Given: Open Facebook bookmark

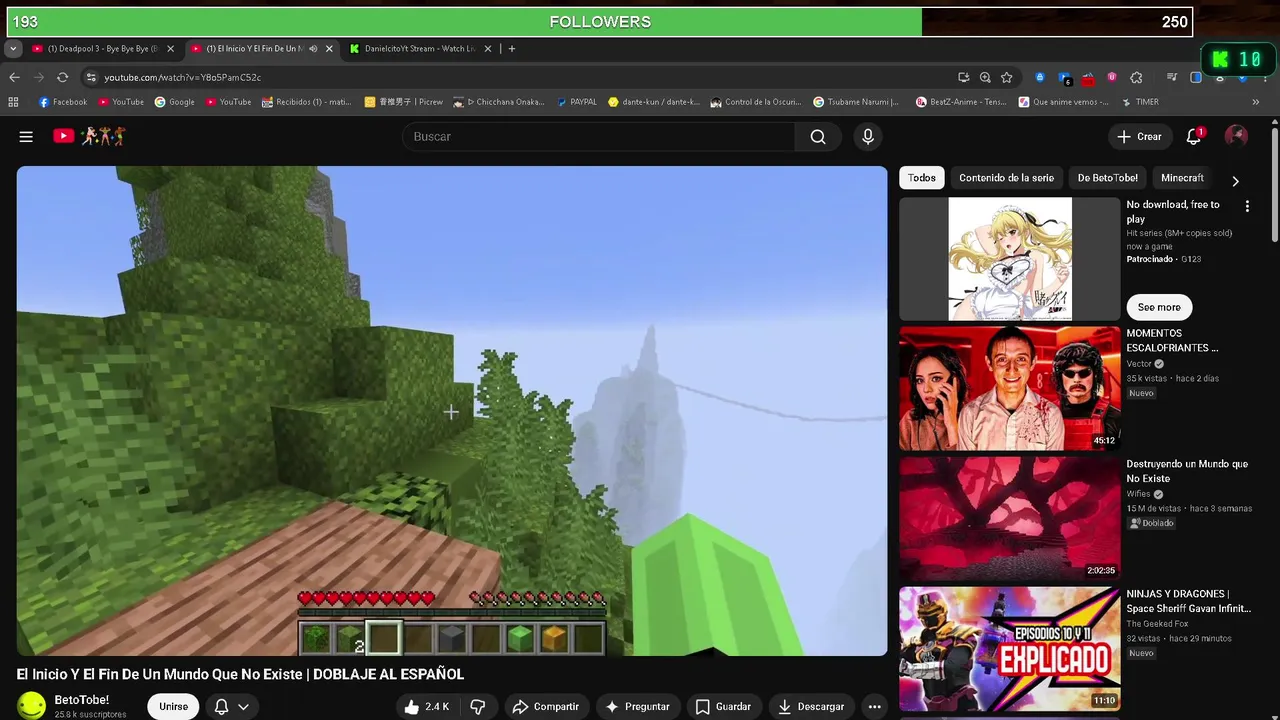Looking at the screenshot, I should pyautogui.click(x=63, y=102).
